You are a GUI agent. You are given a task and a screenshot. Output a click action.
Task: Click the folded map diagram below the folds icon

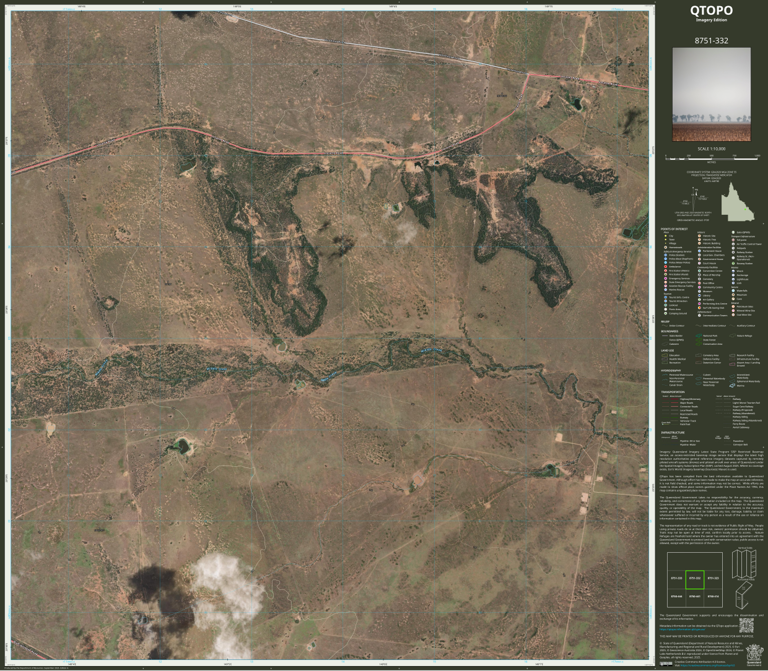click(x=743, y=595)
